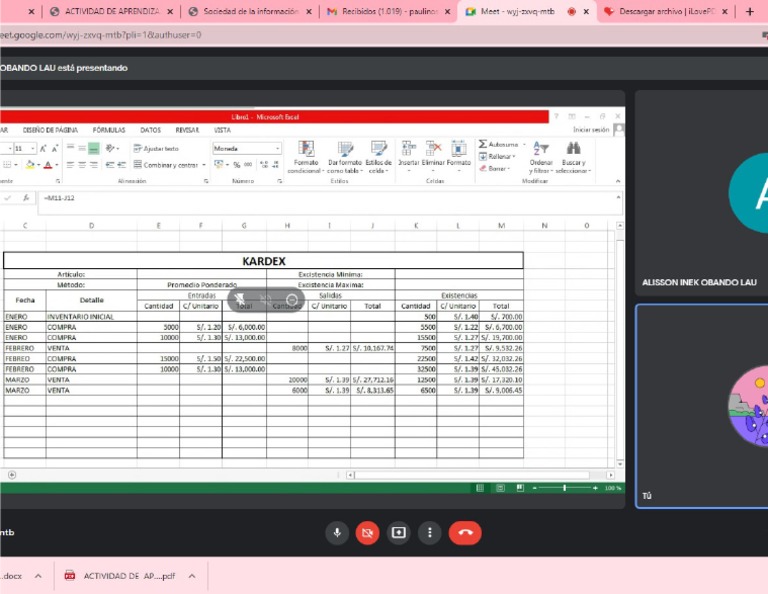Switch to Page Layout view in status bar
This screenshot has width=768, height=594.
[500, 488]
